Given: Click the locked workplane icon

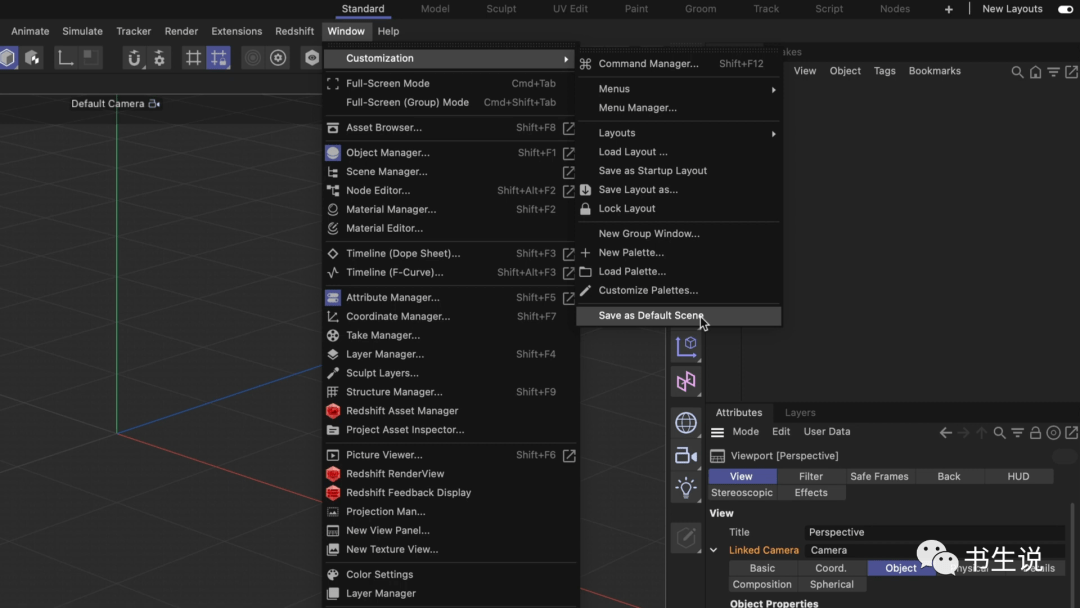Looking at the screenshot, I should 218,58.
